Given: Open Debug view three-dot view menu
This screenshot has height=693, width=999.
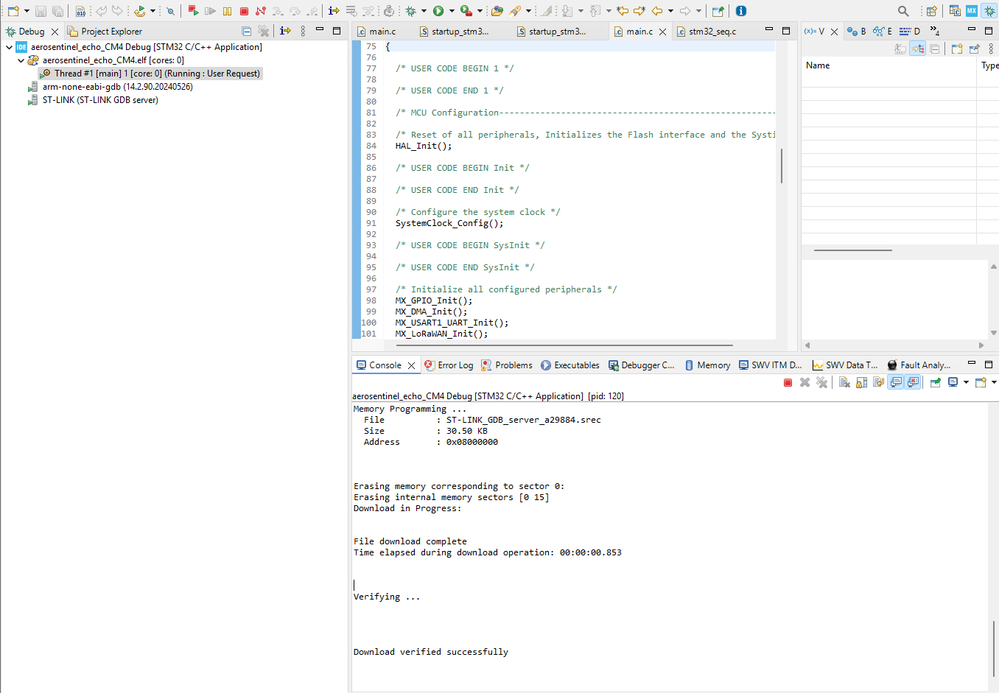Looking at the screenshot, I should (303, 31).
